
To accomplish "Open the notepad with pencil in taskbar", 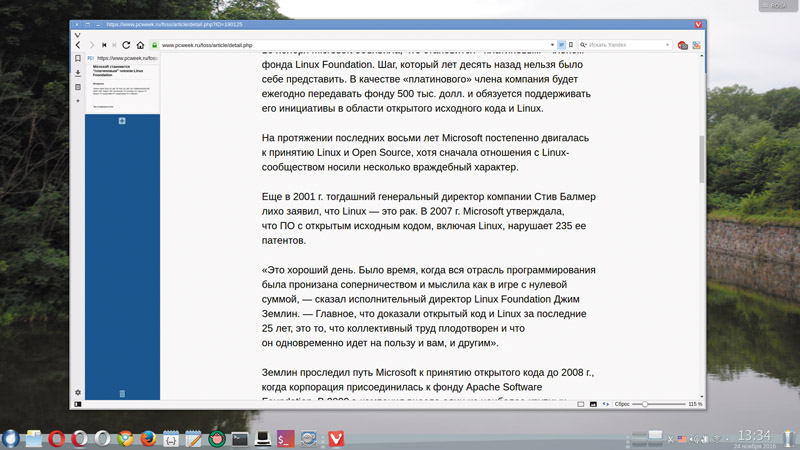I will pyautogui.click(x=194, y=439).
